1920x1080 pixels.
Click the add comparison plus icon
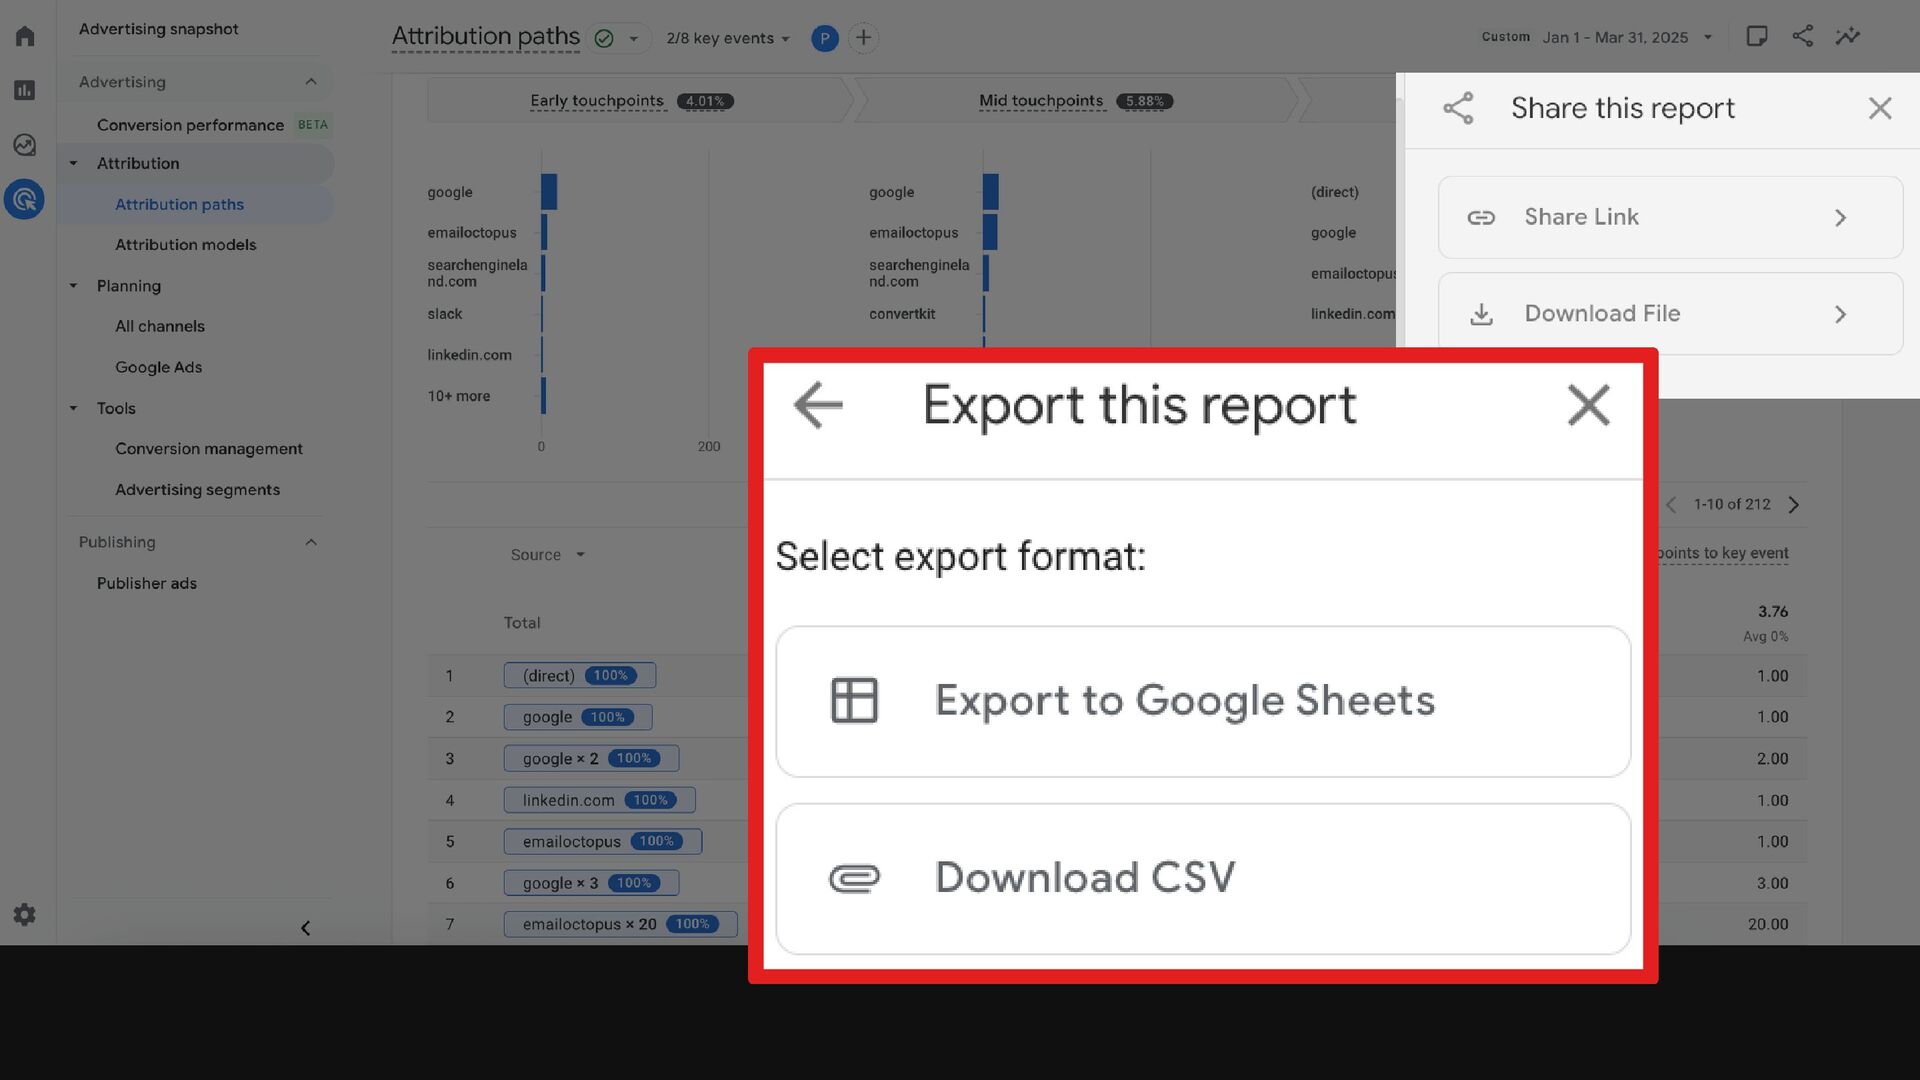coord(863,38)
